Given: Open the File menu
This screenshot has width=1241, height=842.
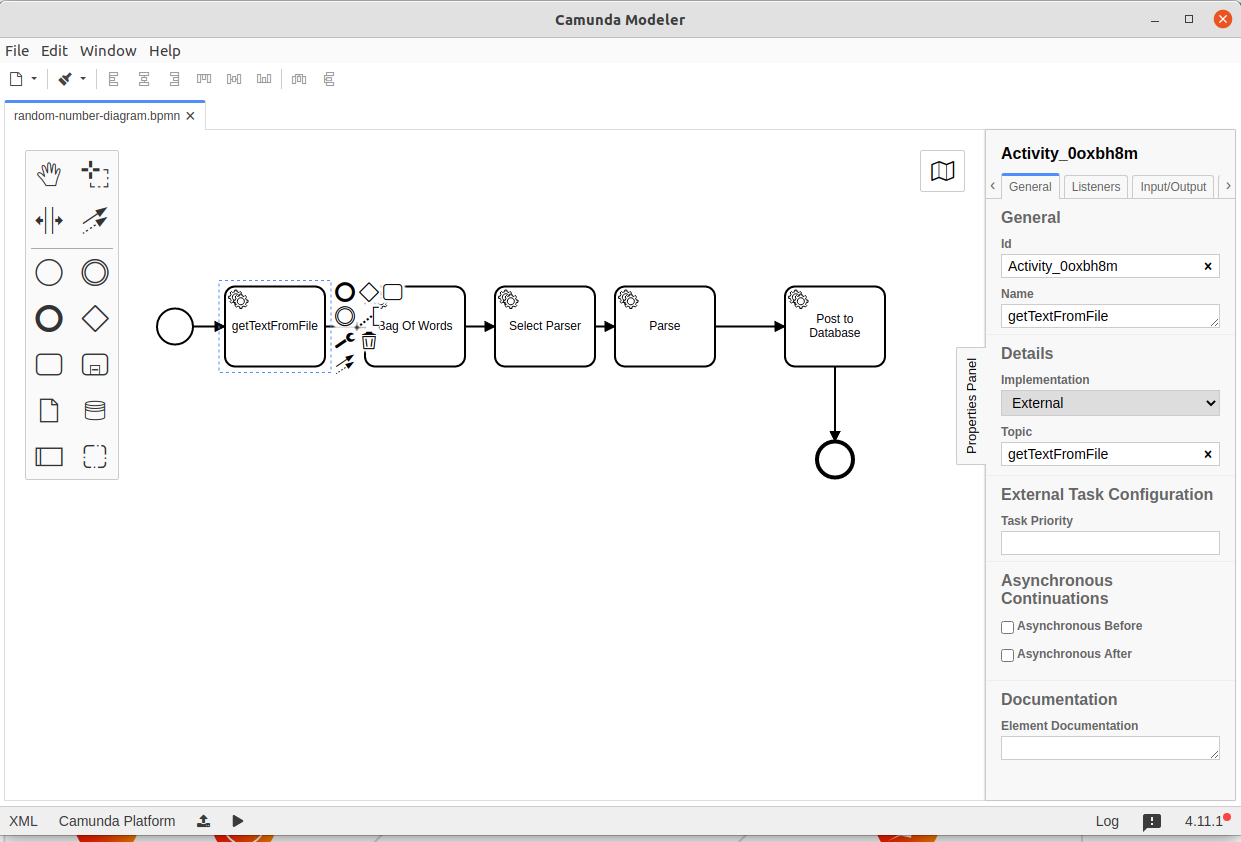Looking at the screenshot, I should 17,51.
